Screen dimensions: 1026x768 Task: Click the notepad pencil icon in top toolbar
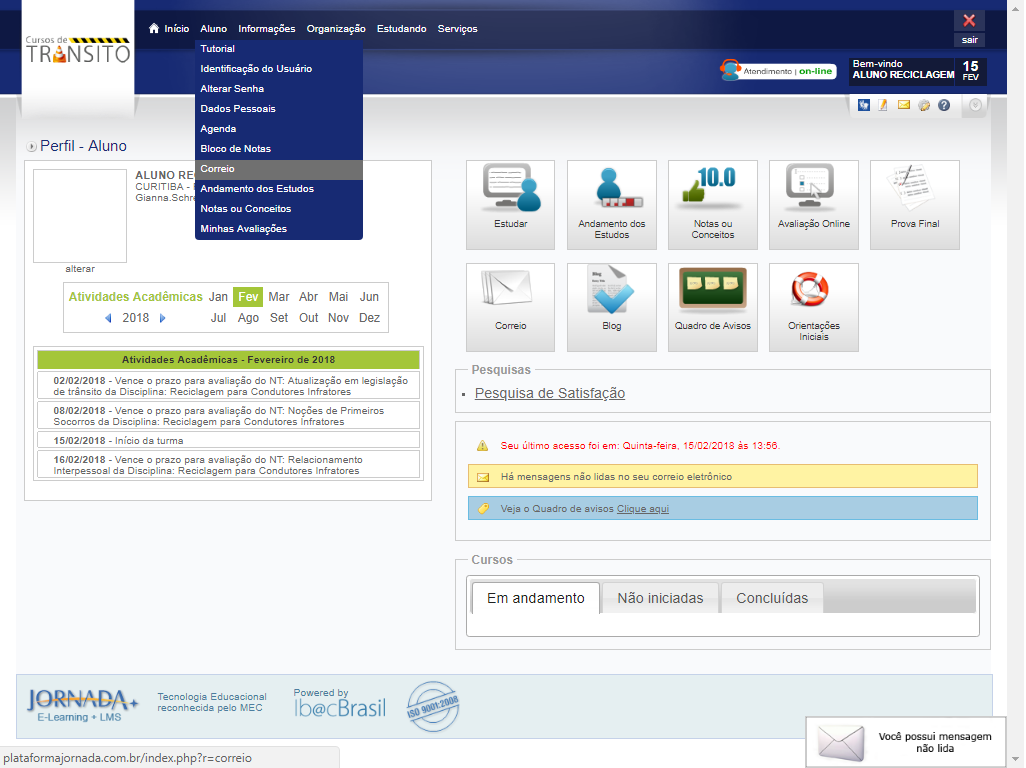coord(883,105)
